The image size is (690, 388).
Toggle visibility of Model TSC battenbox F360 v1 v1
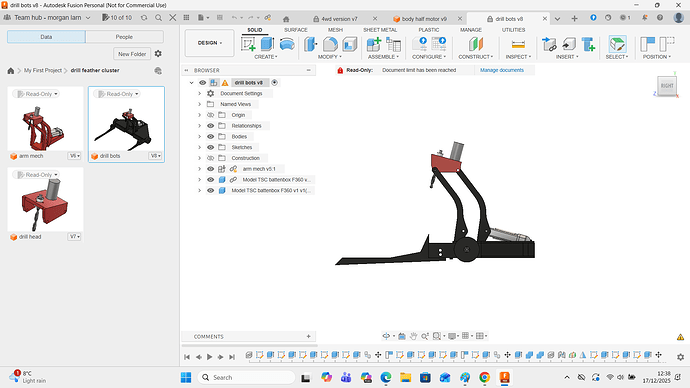(x=210, y=190)
